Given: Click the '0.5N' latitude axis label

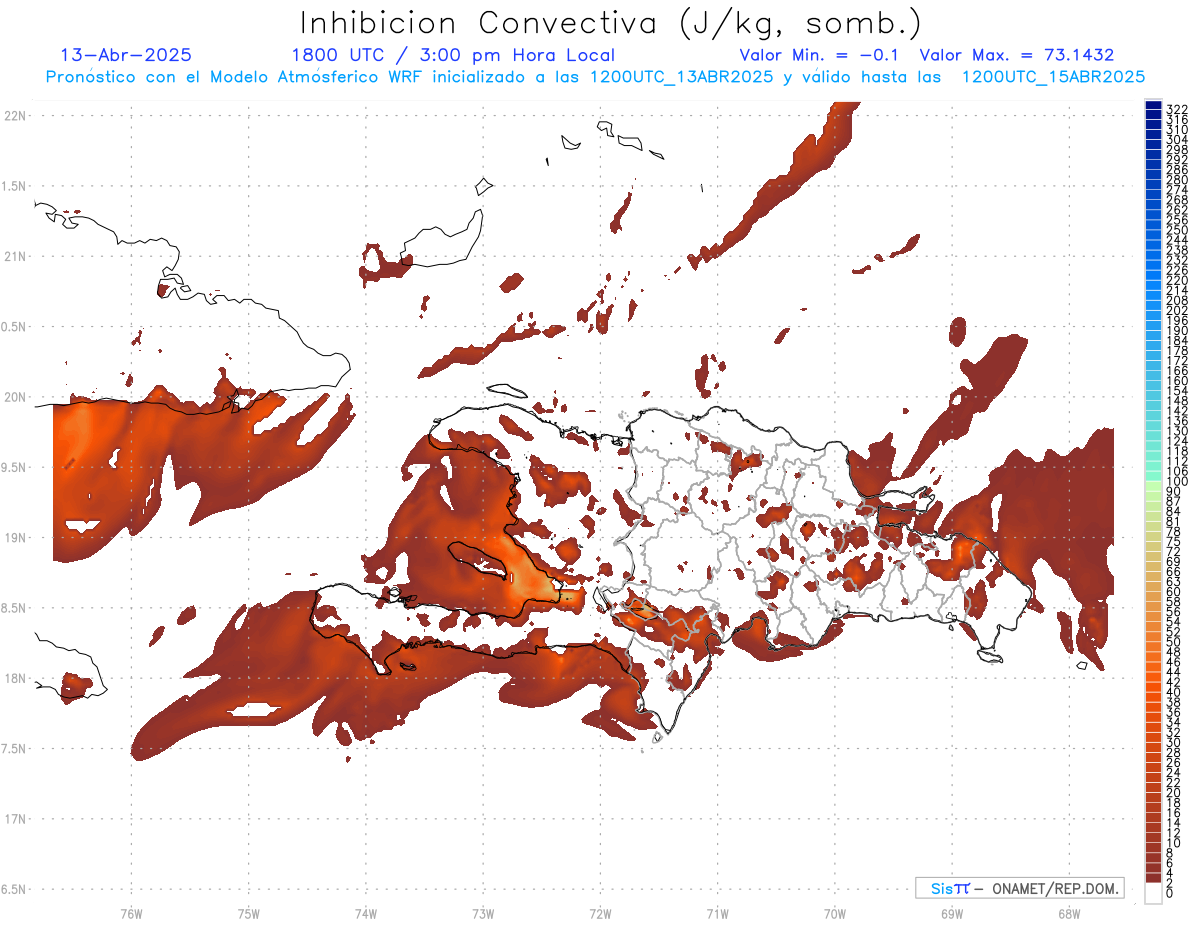Looking at the screenshot, I should (x=14, y=327).
